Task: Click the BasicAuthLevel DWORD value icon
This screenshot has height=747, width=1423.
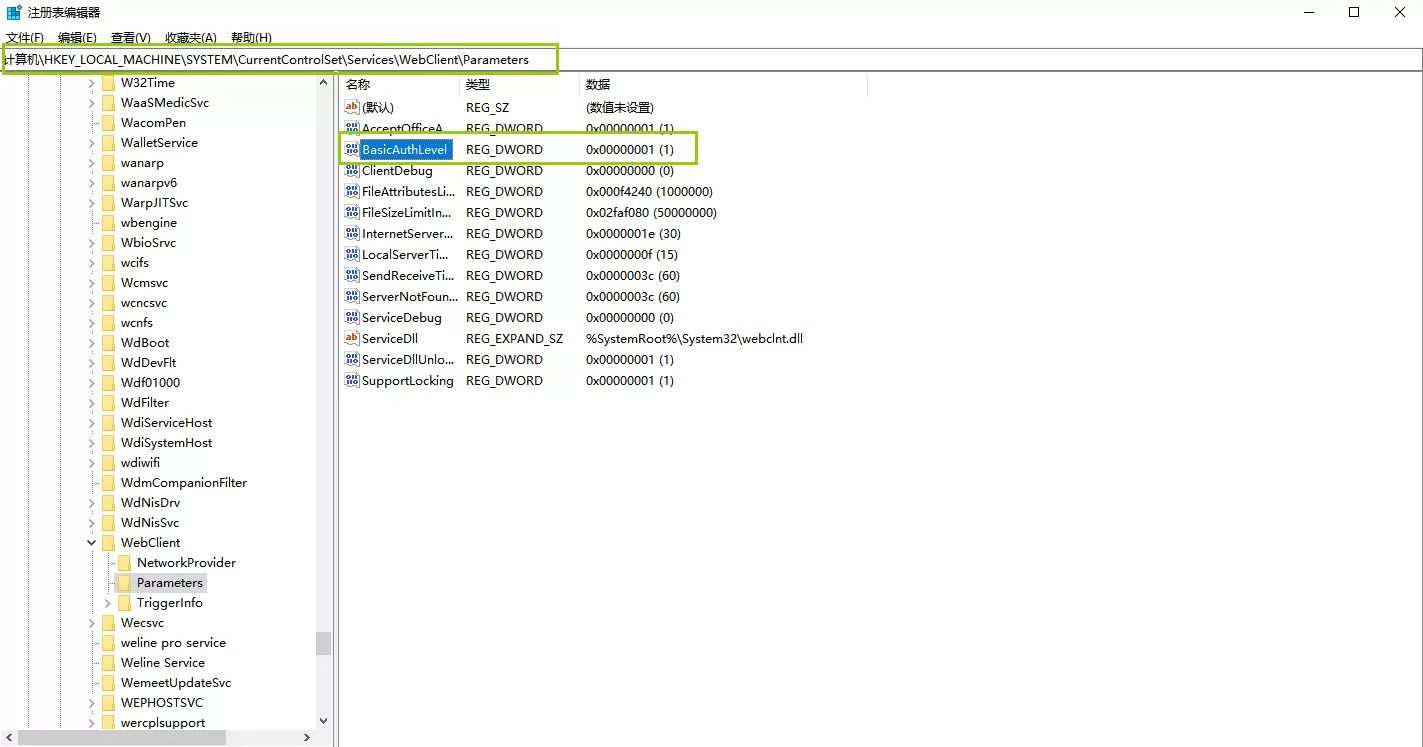Action: [x=351, y=150]
